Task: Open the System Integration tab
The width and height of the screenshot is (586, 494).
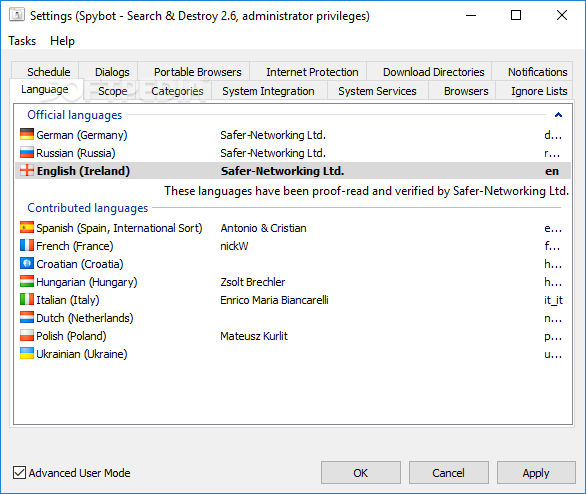Action: (x=268, y=91)
